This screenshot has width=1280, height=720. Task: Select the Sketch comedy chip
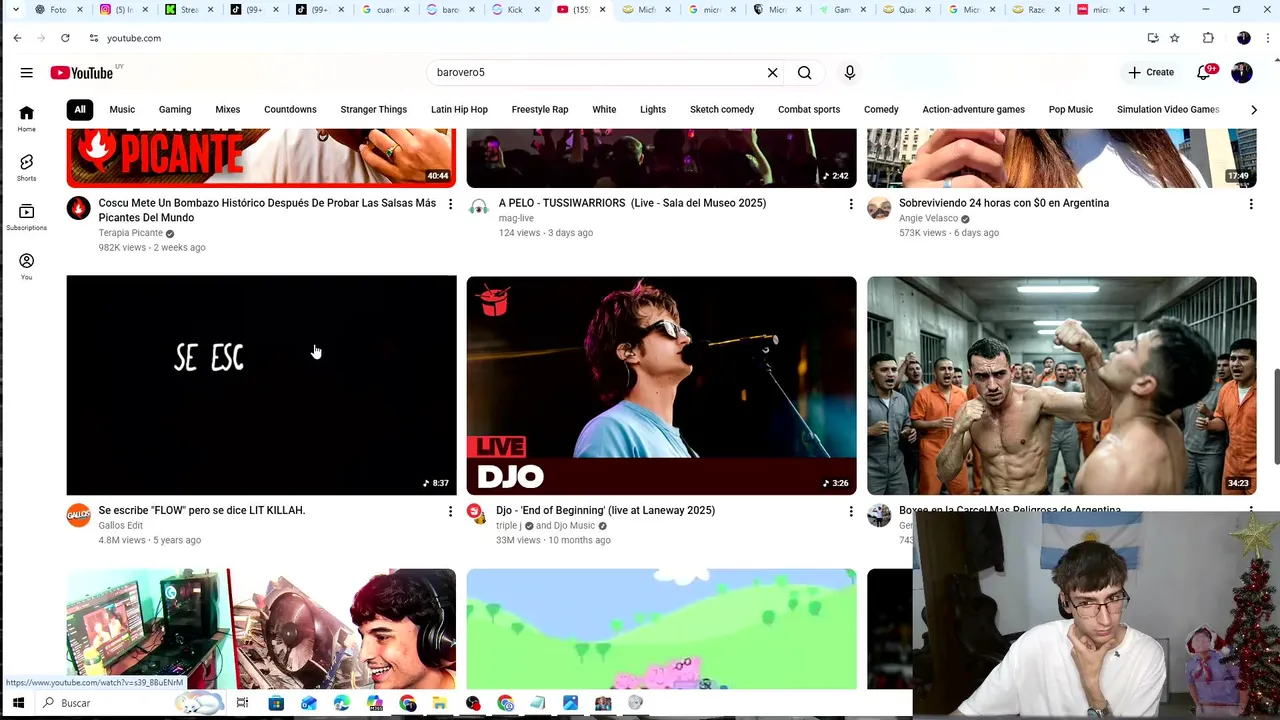pyautogui.click(x=722, y=109)
